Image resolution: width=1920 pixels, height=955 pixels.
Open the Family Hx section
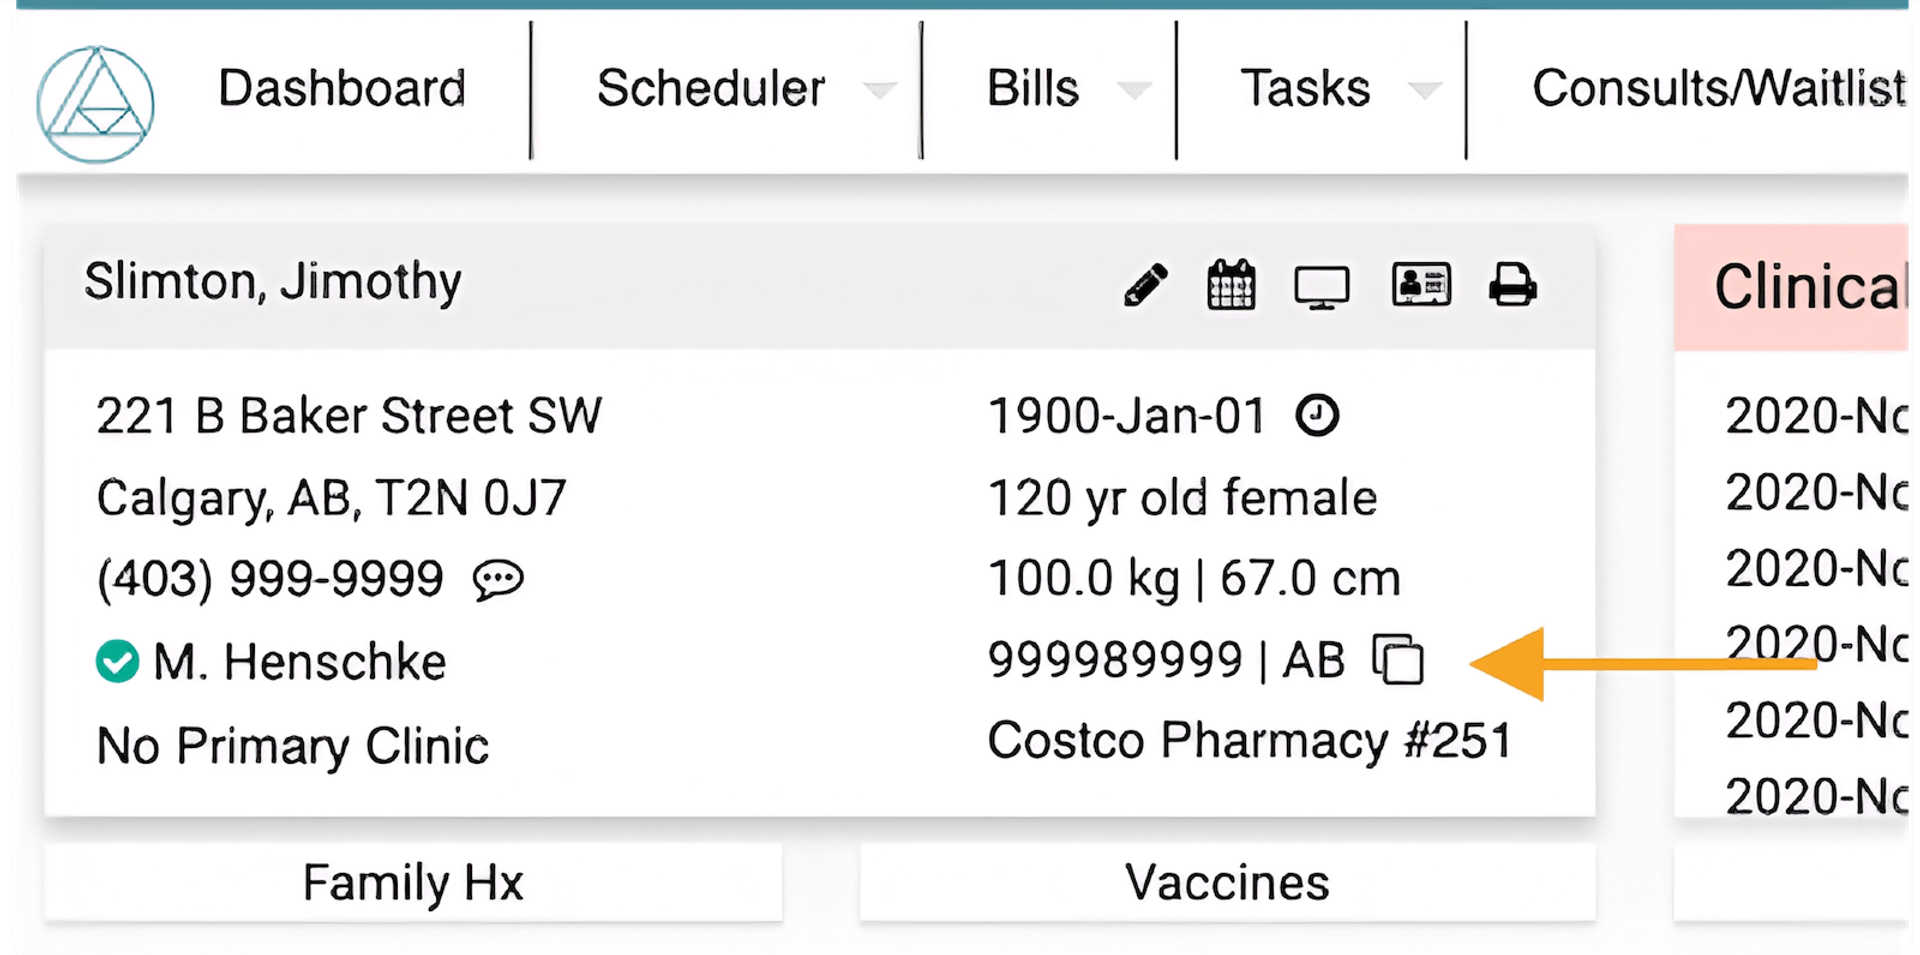[x=413, y=882]
